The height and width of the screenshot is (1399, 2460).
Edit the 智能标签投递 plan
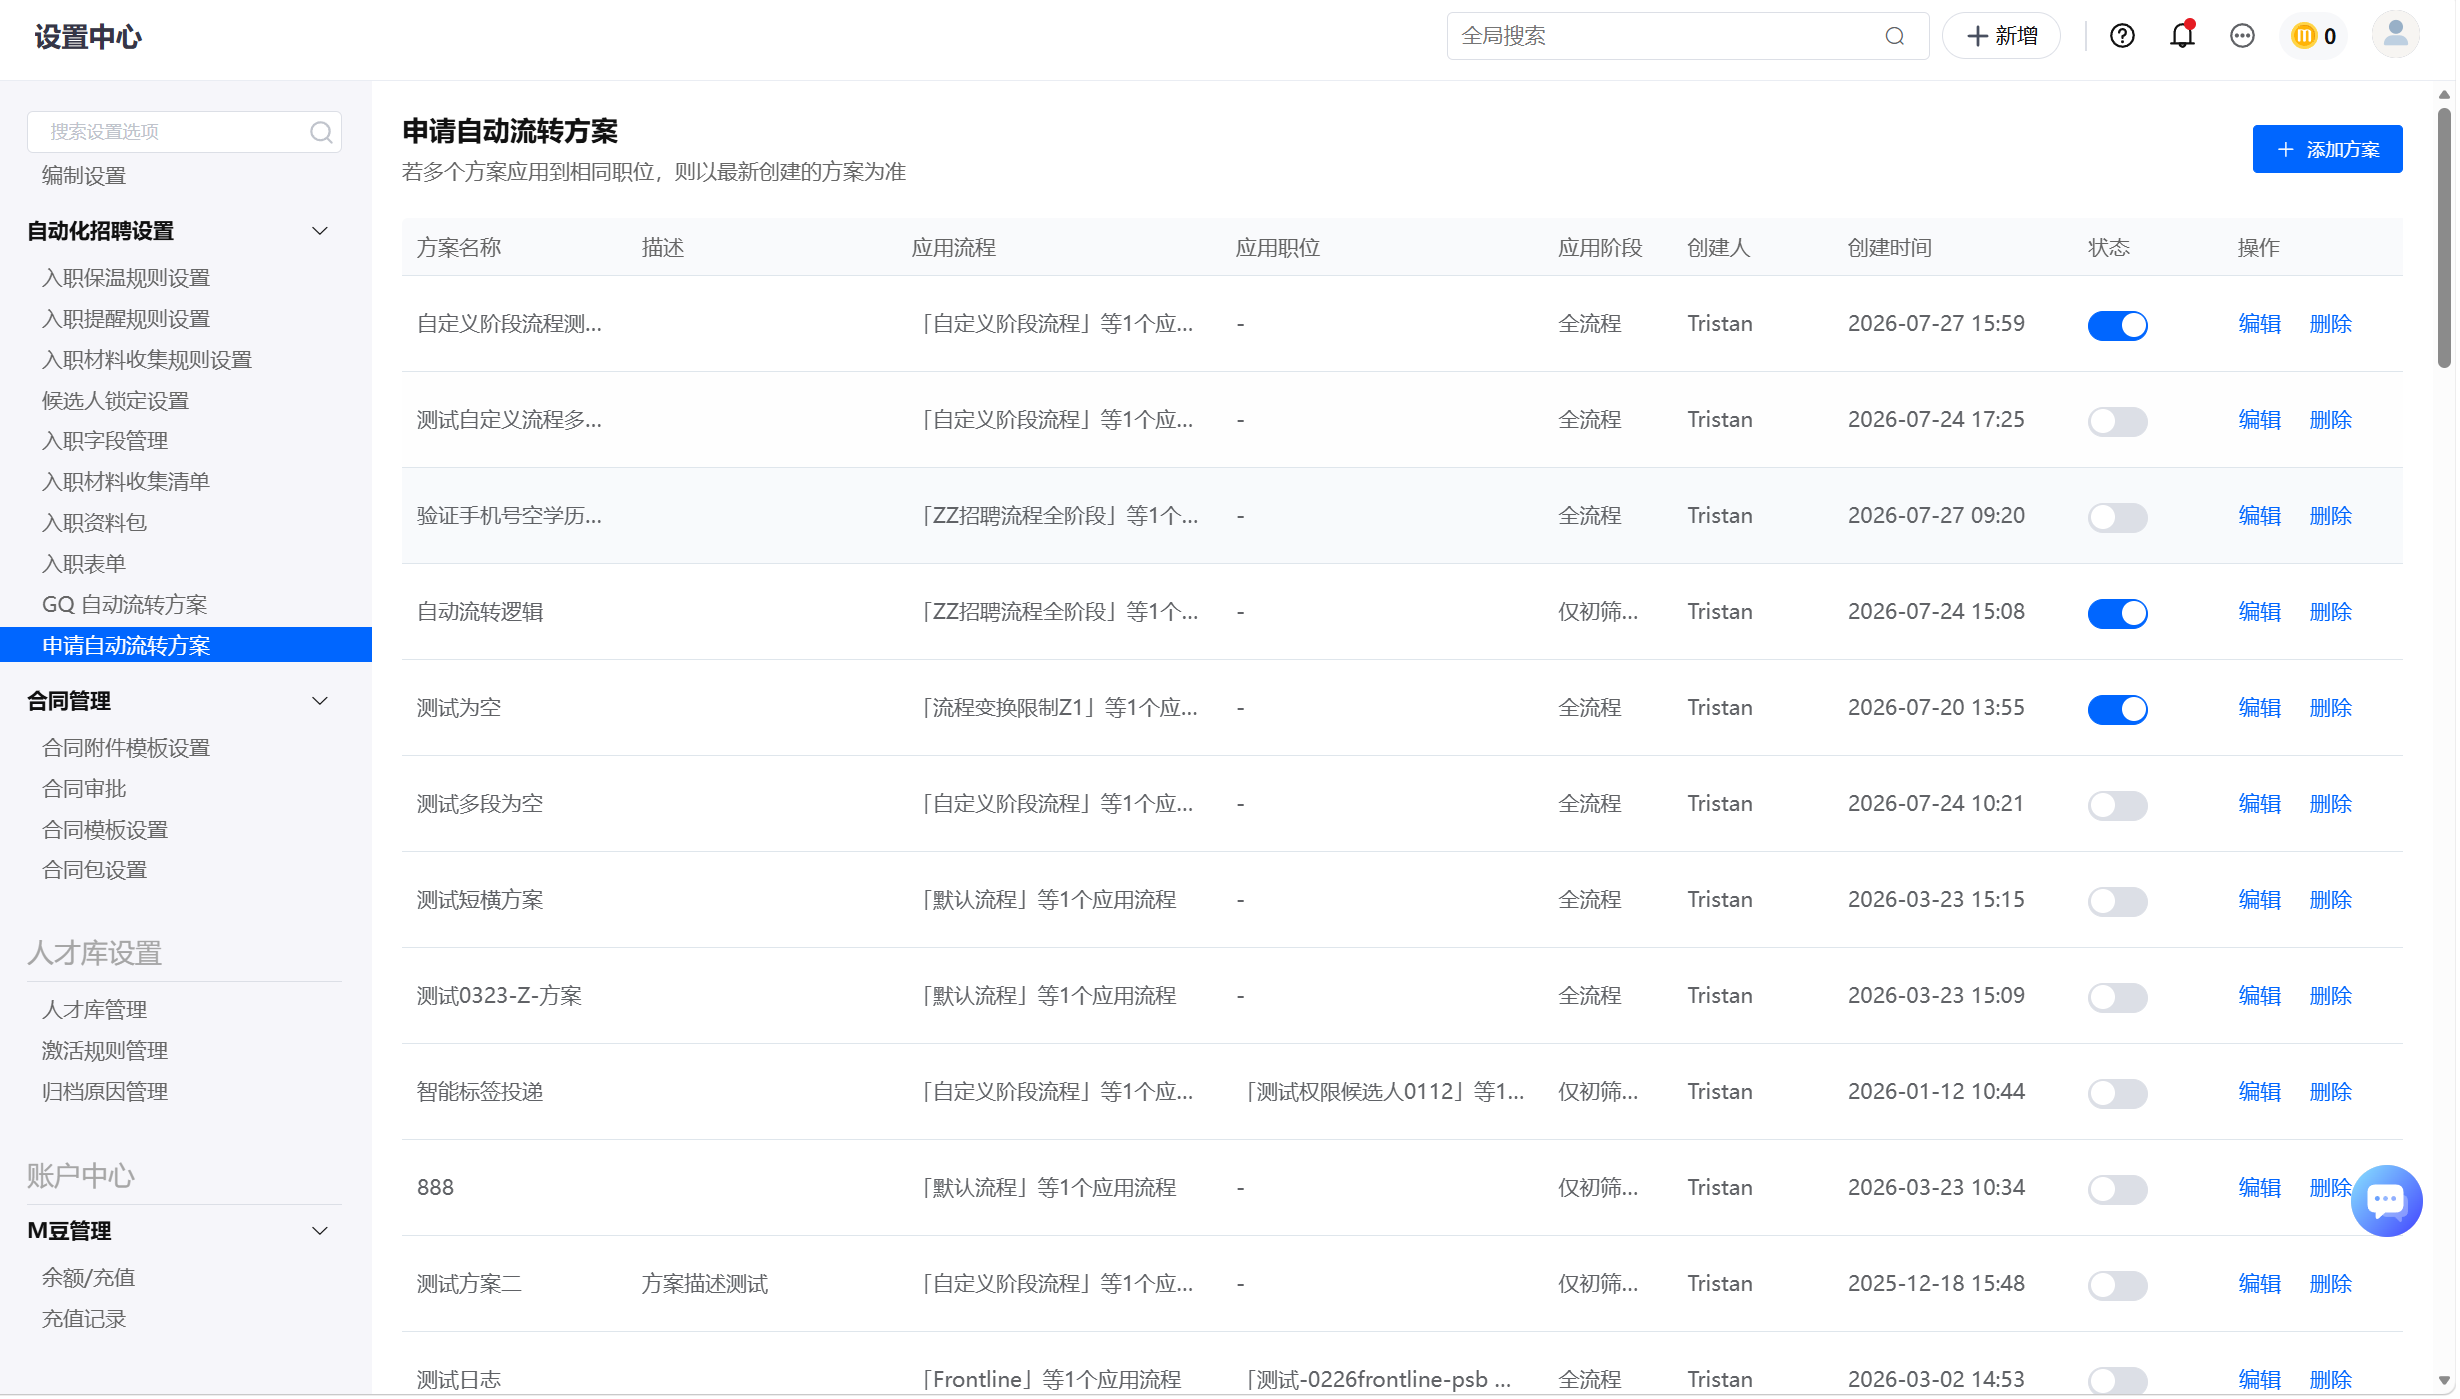[x=2259, y=1092]
